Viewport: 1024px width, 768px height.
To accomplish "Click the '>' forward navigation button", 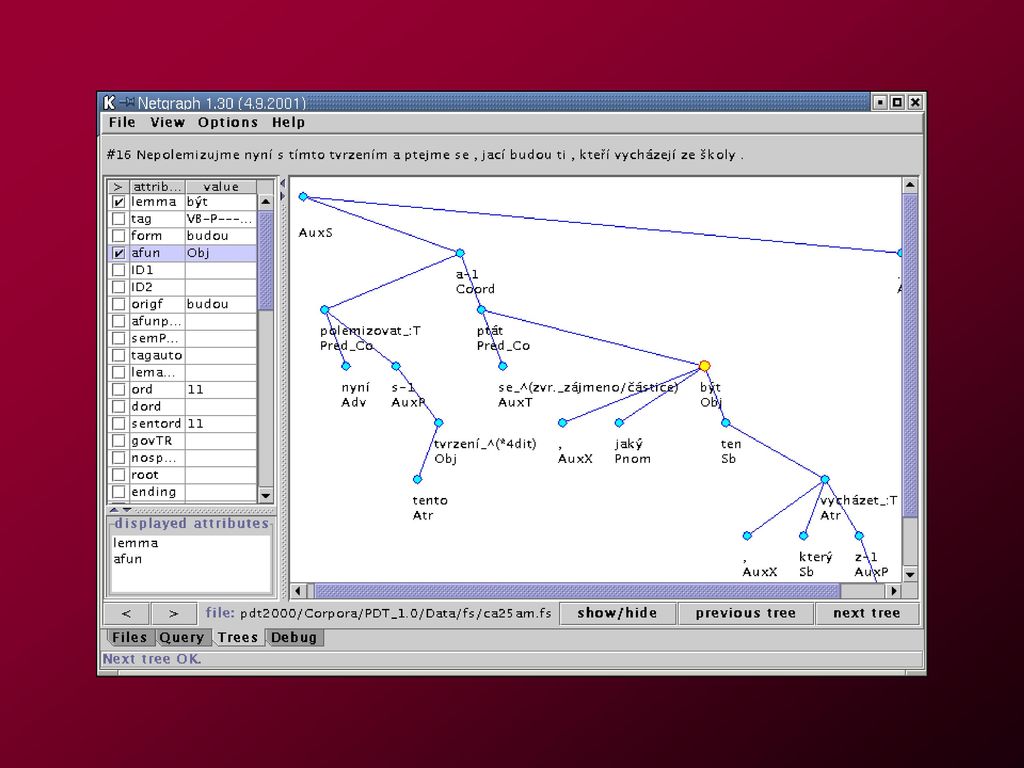I will (x=174, y=613).
